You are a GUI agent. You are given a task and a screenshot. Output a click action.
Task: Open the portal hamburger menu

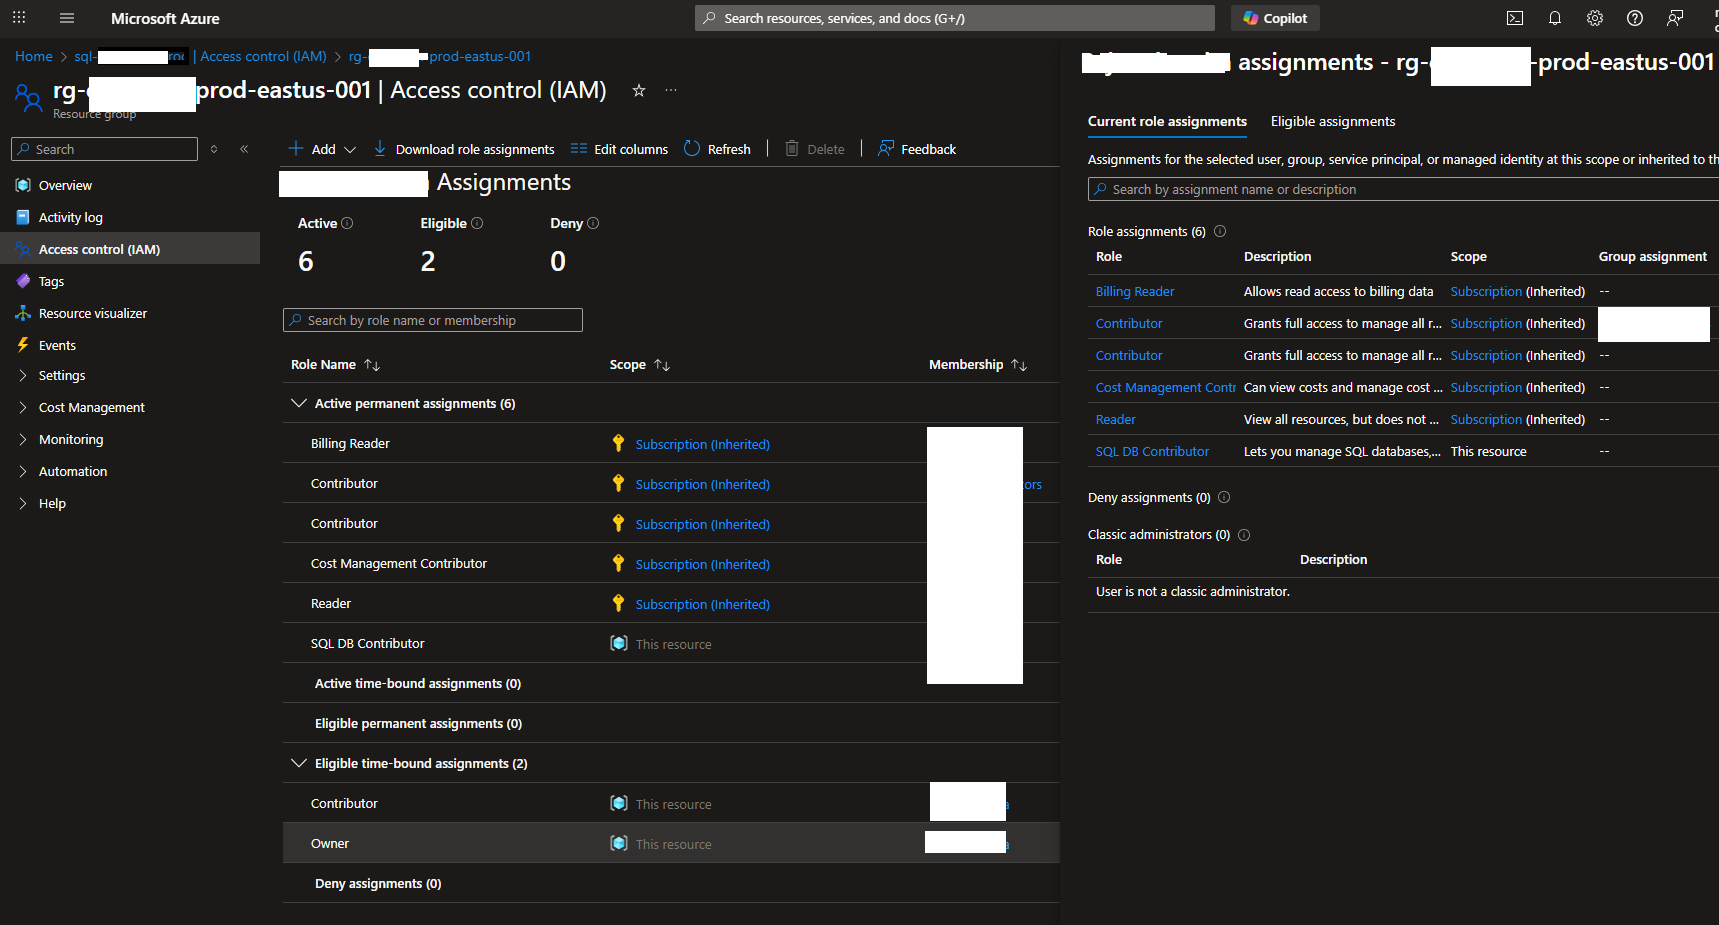coord(67,18)
